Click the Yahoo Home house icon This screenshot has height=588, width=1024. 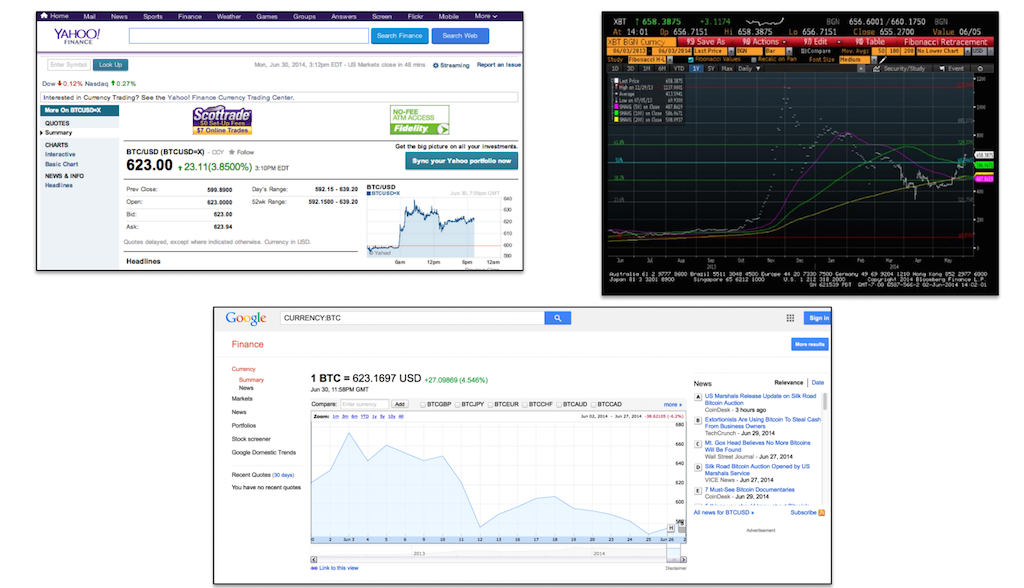(44, 16)
